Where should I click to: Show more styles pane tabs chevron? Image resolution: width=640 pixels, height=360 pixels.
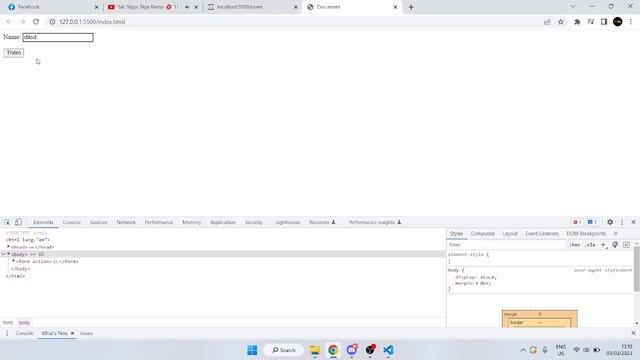616,233
